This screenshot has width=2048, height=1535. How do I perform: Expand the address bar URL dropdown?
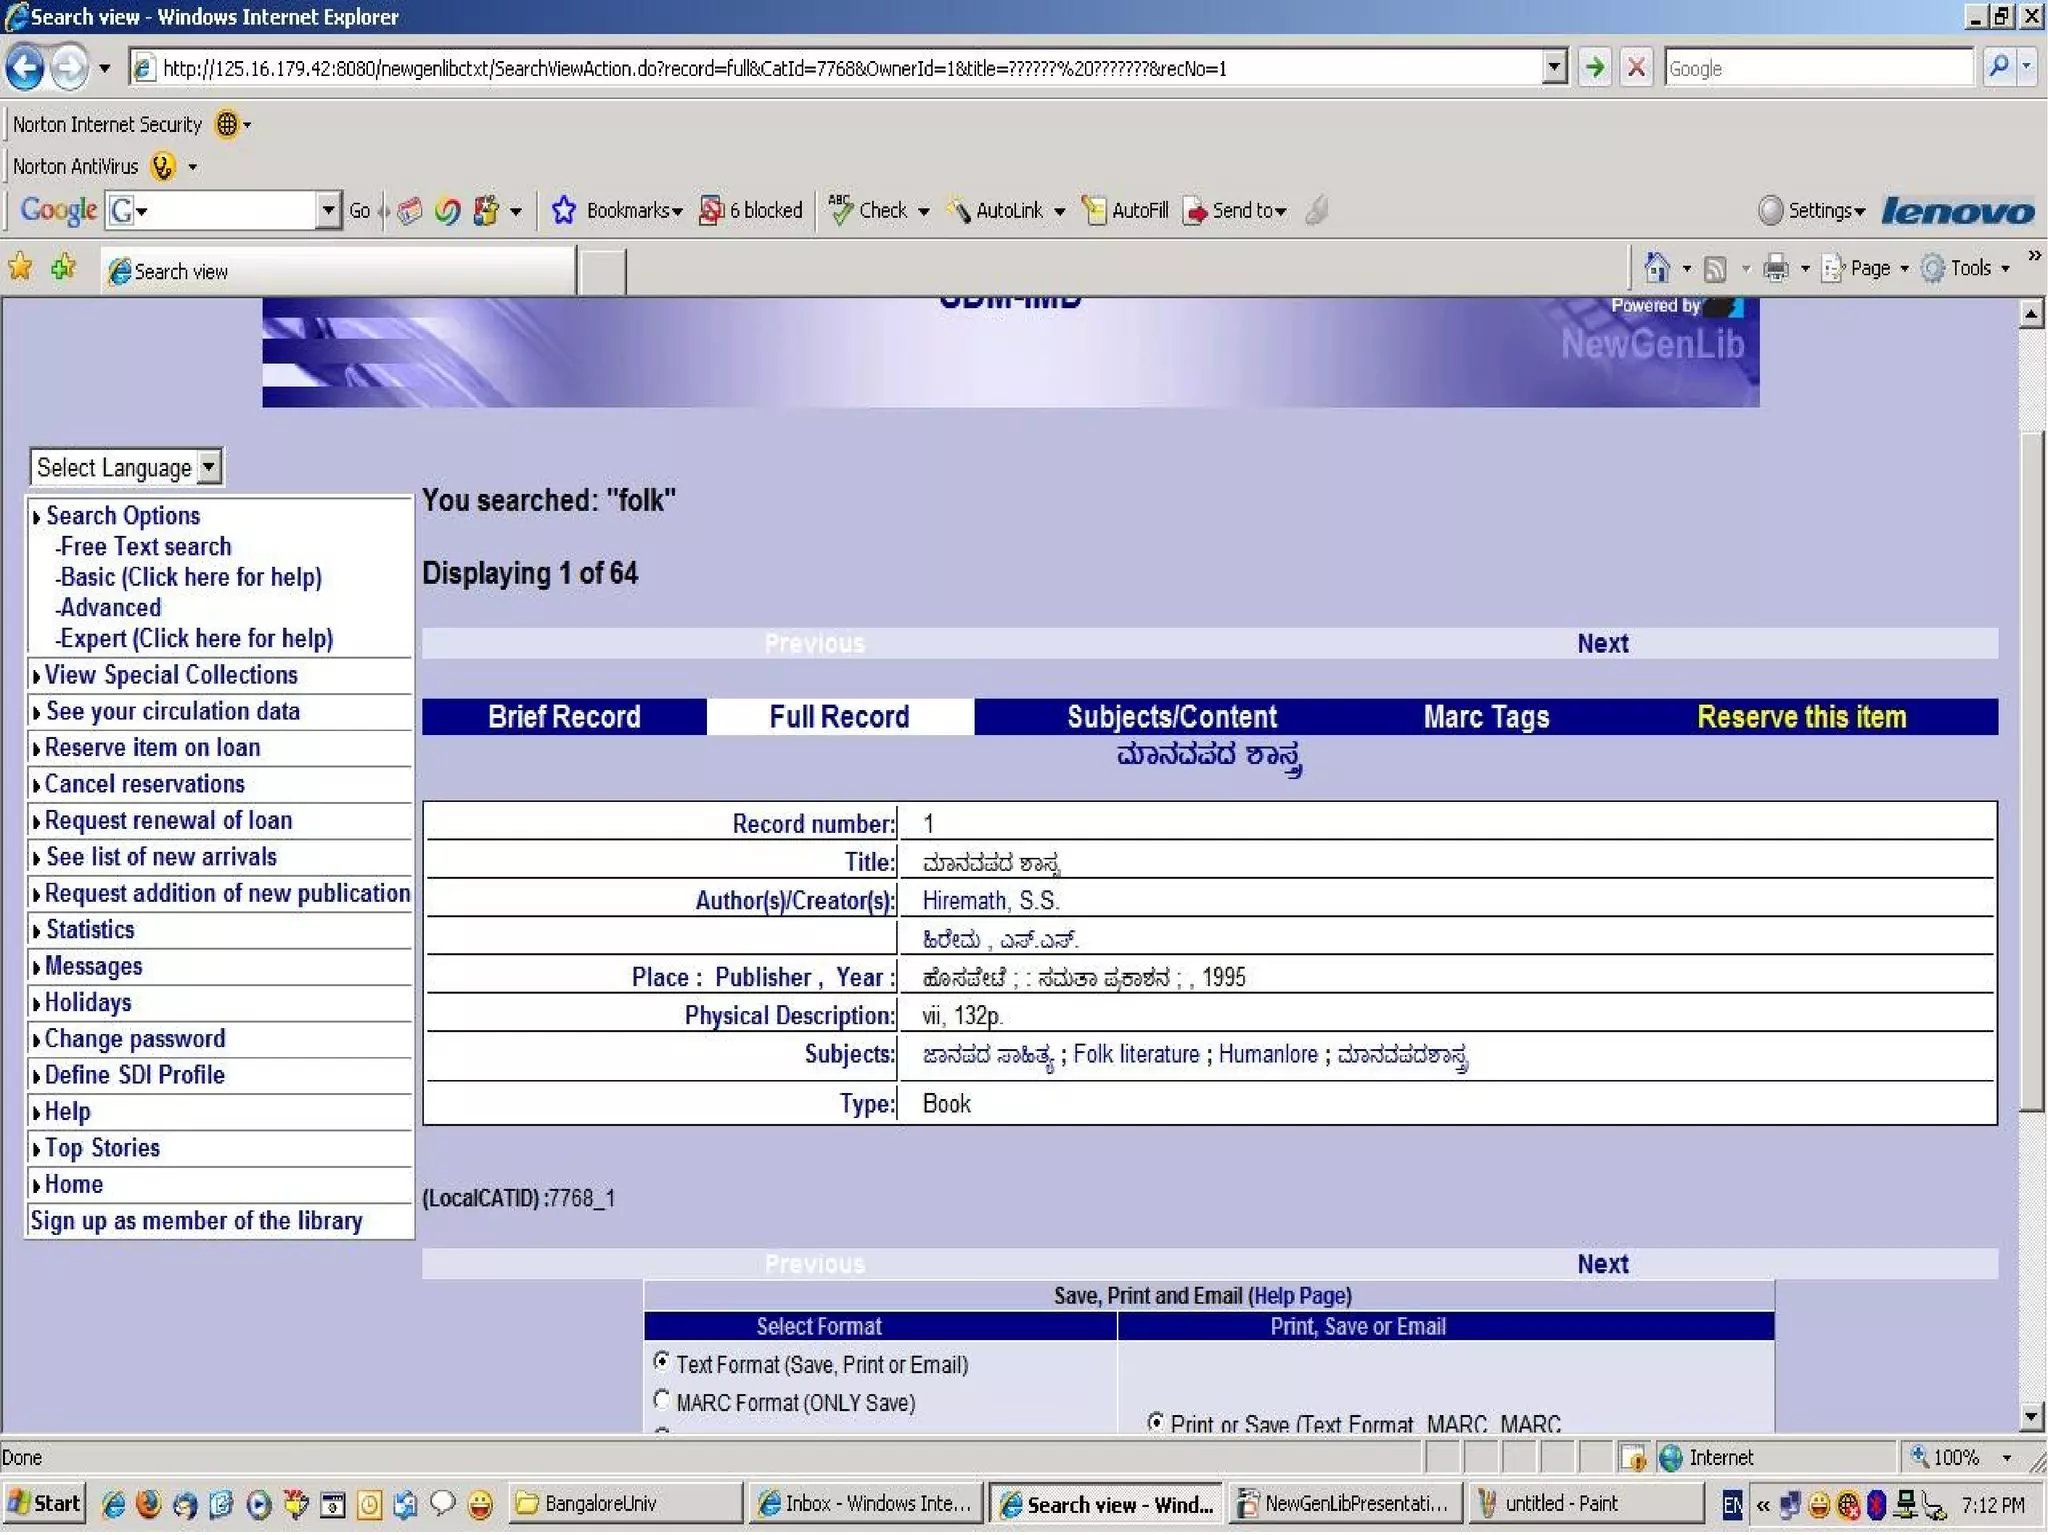click(x=1553, y=68)
